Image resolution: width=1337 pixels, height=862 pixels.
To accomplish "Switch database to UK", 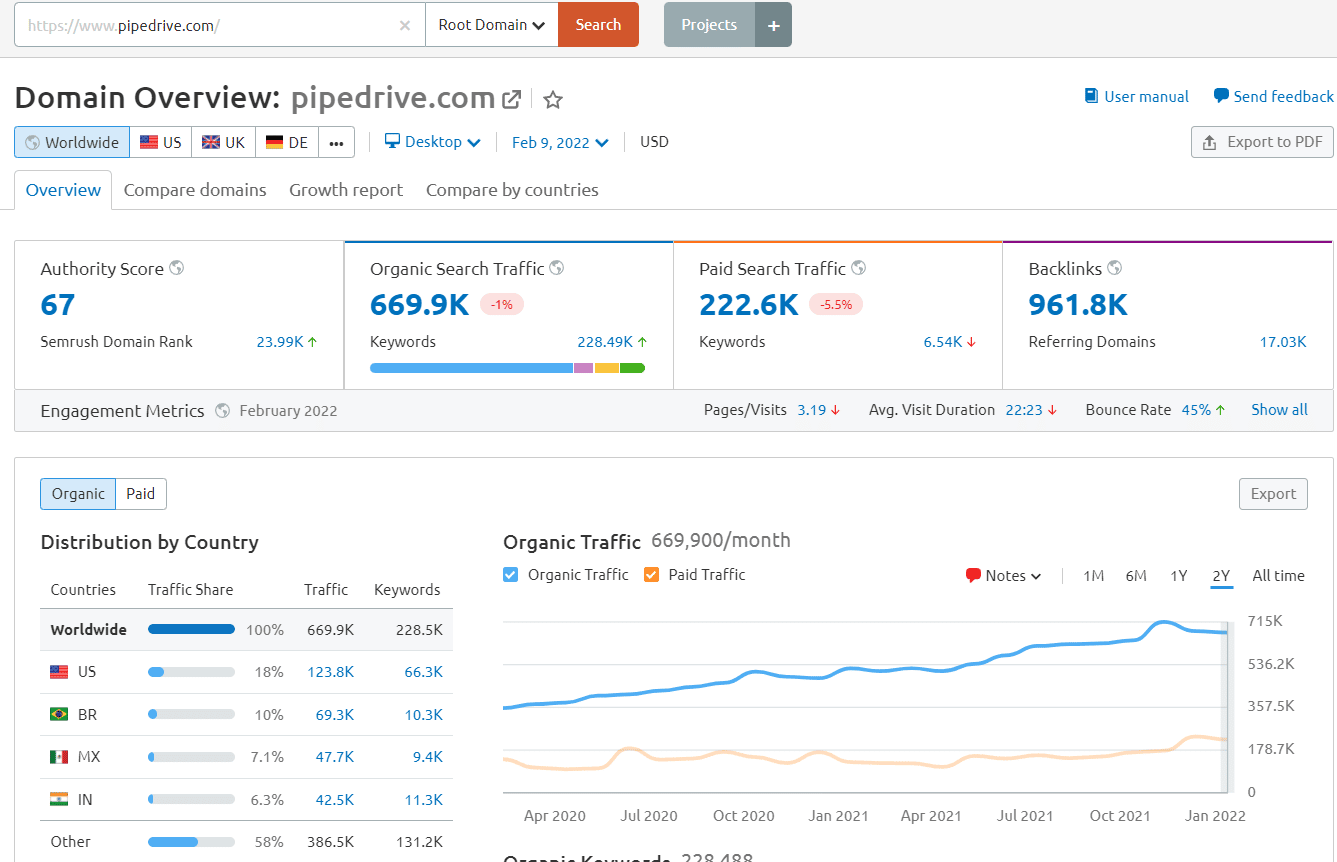I will click(x=224, y=142).
